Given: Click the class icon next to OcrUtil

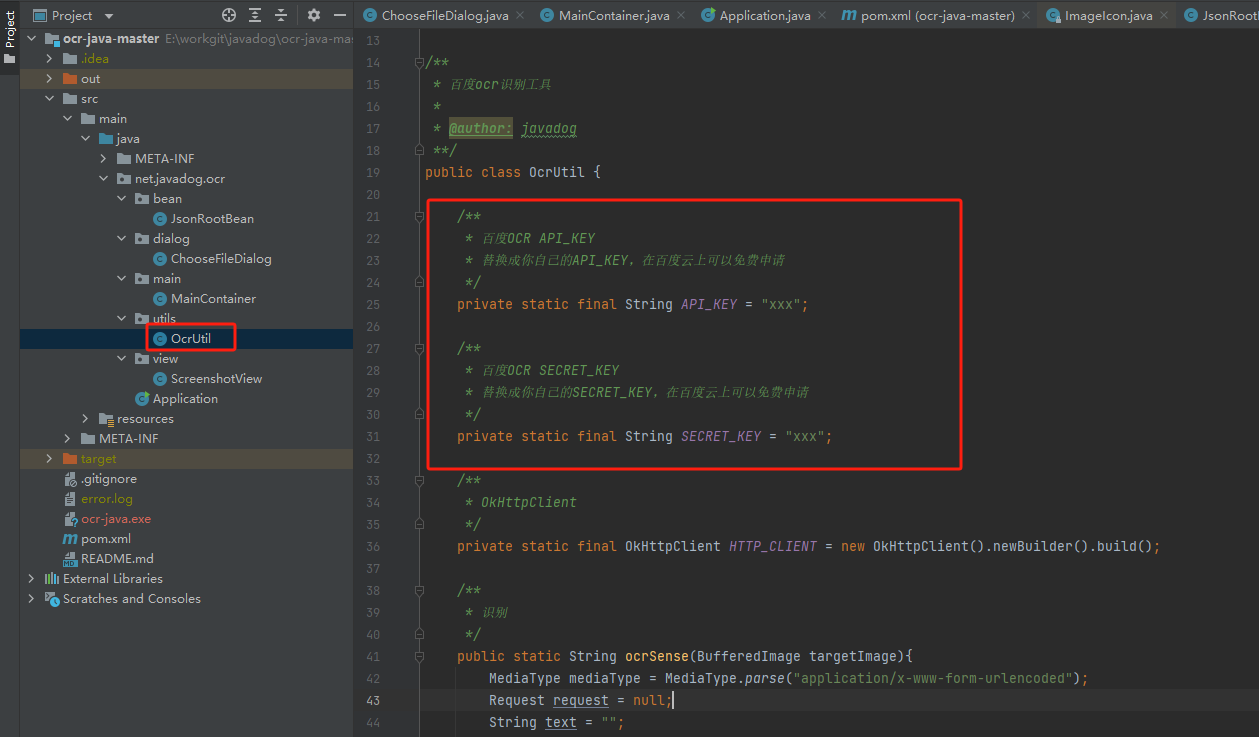Looking at the screenshot, I should pos(160,338).
